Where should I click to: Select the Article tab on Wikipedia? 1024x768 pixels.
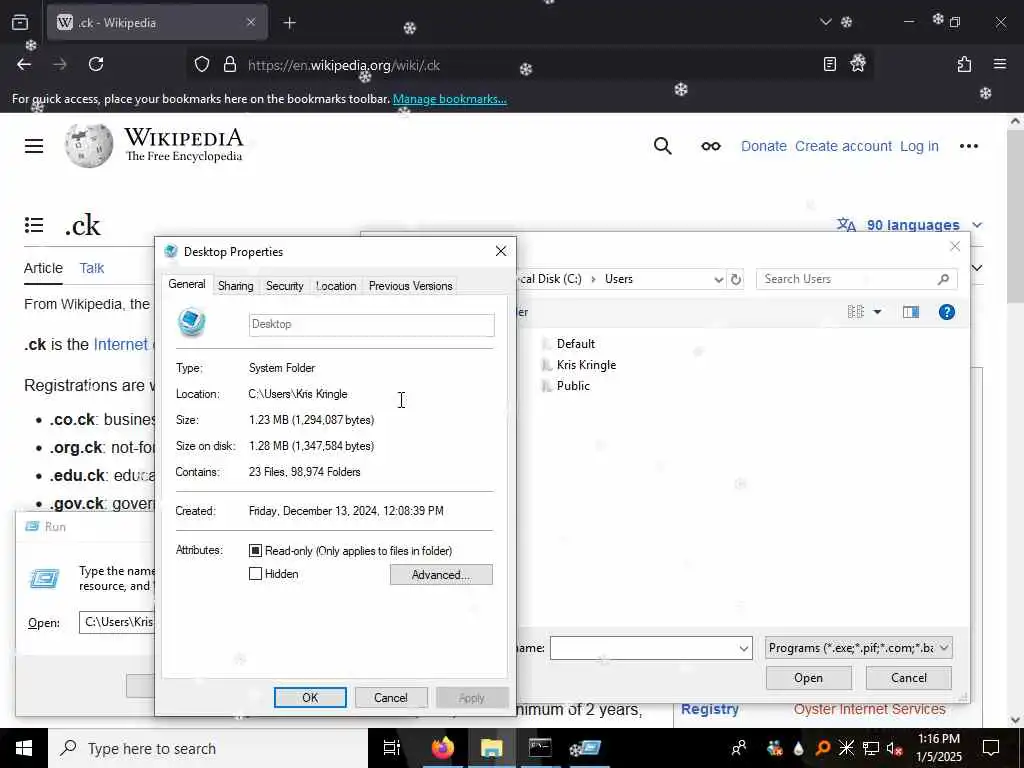pyautogui.click(x=43, y=268)
